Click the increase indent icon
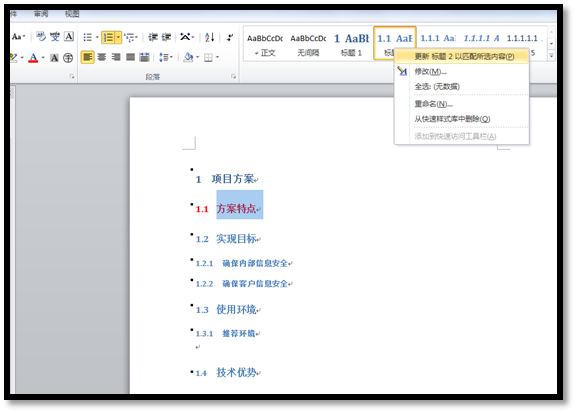The image size is (576, 413). point(166,37)
